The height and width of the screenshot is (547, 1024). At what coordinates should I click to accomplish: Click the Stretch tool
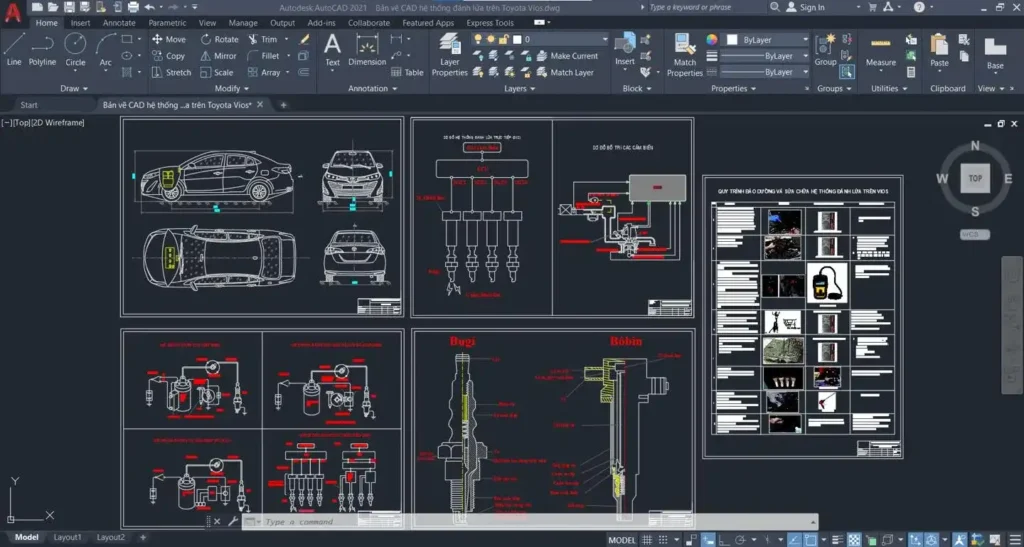[171, 72]
